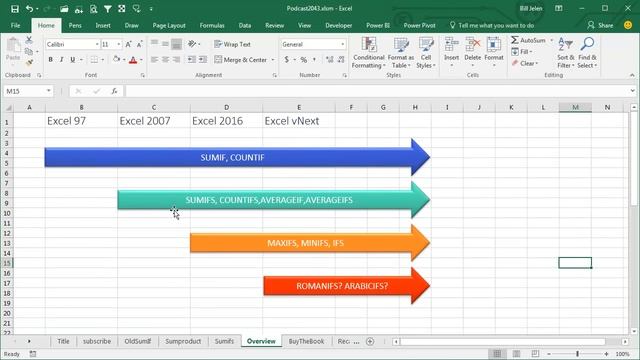Click the Fill Color paint bucket

click(116, 60)
